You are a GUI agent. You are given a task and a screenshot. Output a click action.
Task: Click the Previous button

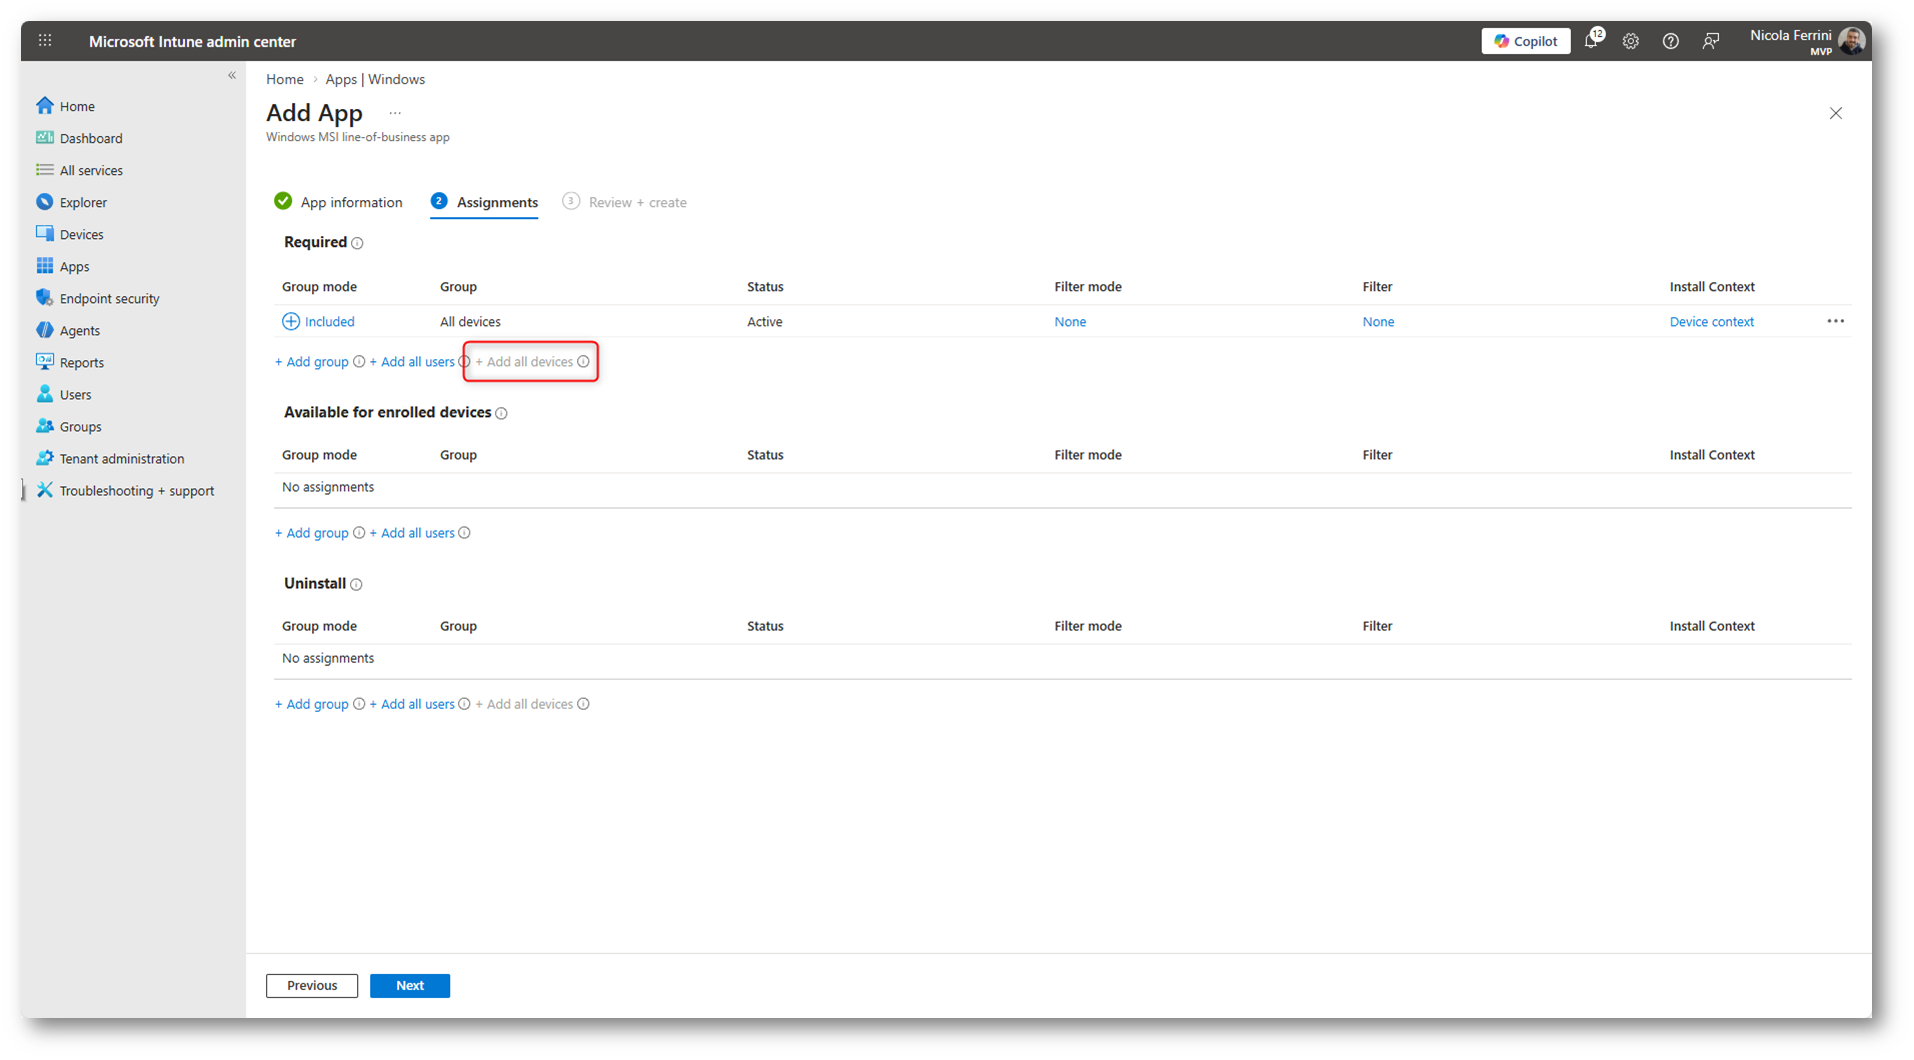coord(312,985)
